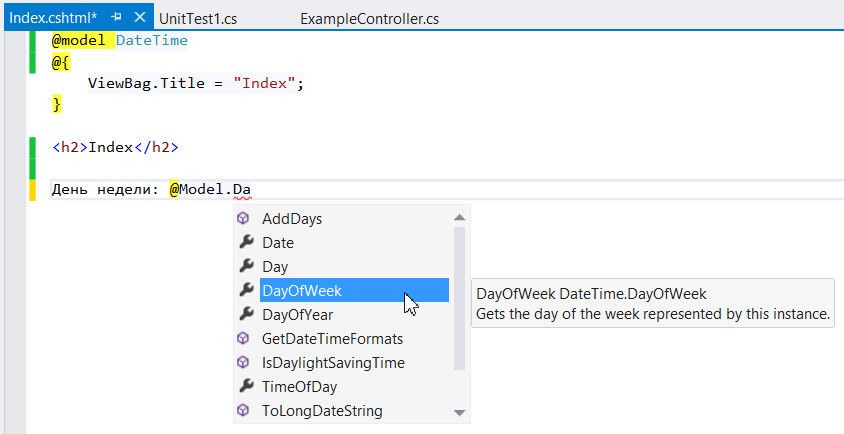The image size is (844, 434).
Task: Click the TimeOfDay wrench icon
Action: click(x=246, y=386)
